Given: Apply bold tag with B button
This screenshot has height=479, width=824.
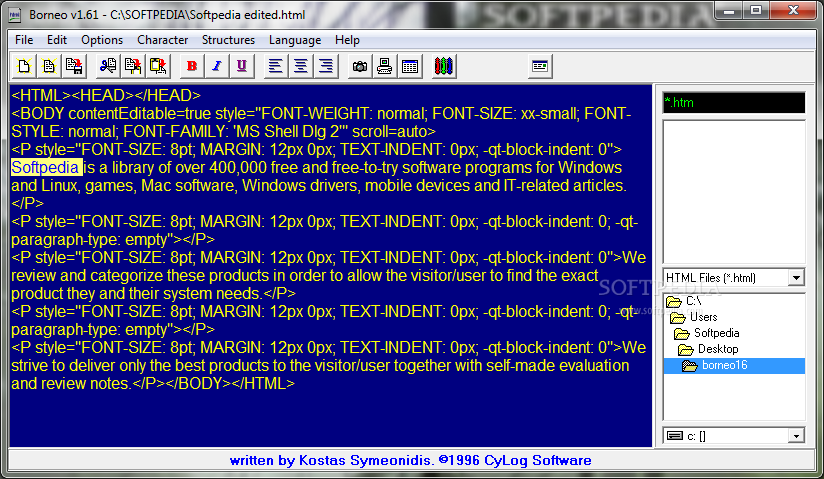Looking at the screenshot, I should click(x=192, y=66).
